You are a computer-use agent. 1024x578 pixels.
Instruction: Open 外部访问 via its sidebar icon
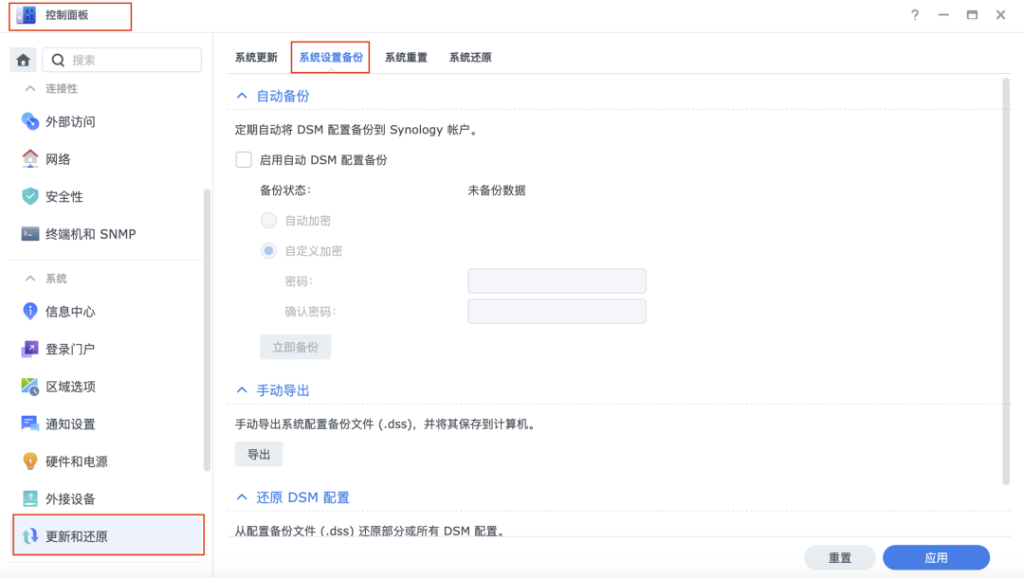click(30, 122)
